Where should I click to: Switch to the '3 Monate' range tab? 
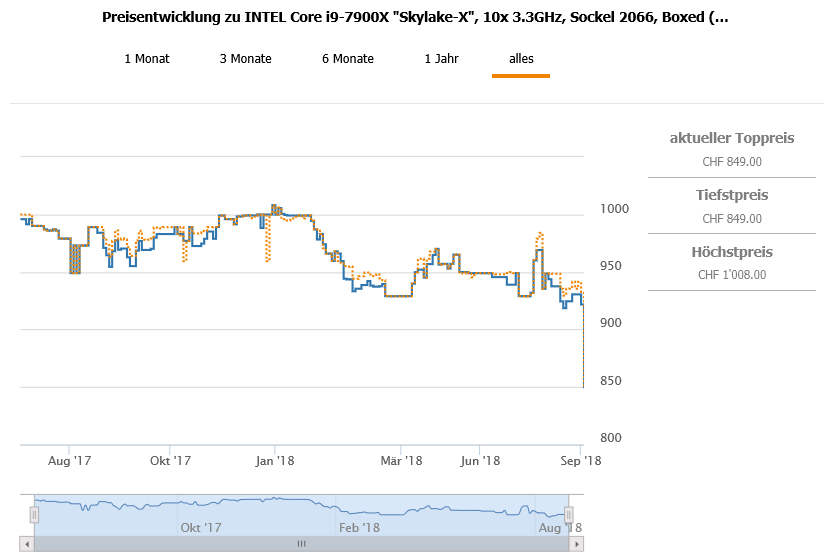[x=245, y=59]
